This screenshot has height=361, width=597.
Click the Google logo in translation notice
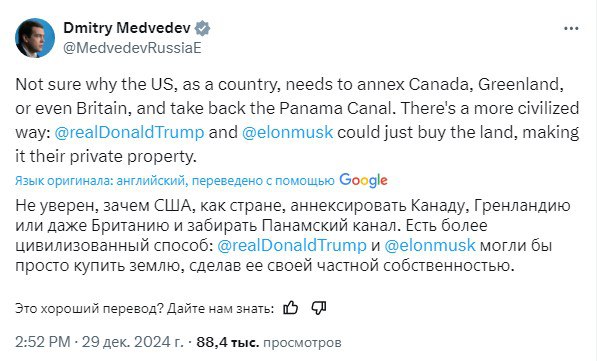pyautogui.click(x=363, y=180)
